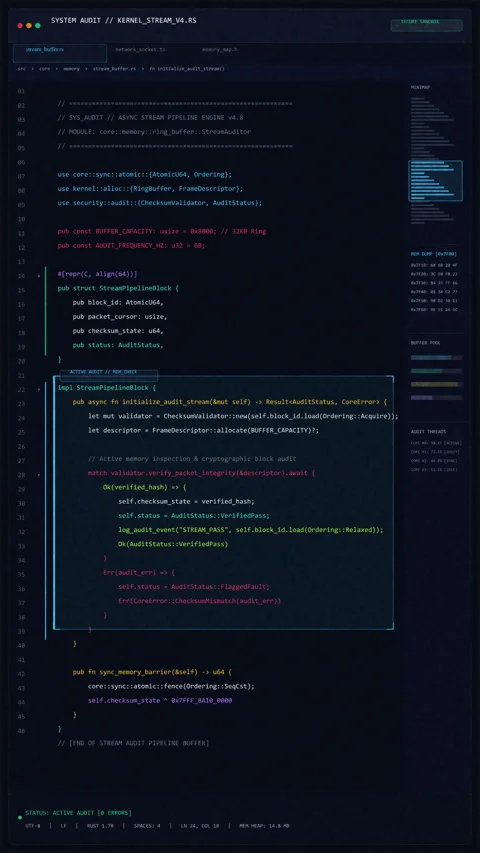Select the CORE #1 audit thread row
Image resolution: width=480 pixels, height=853 pixels.
tap(435, 452)
